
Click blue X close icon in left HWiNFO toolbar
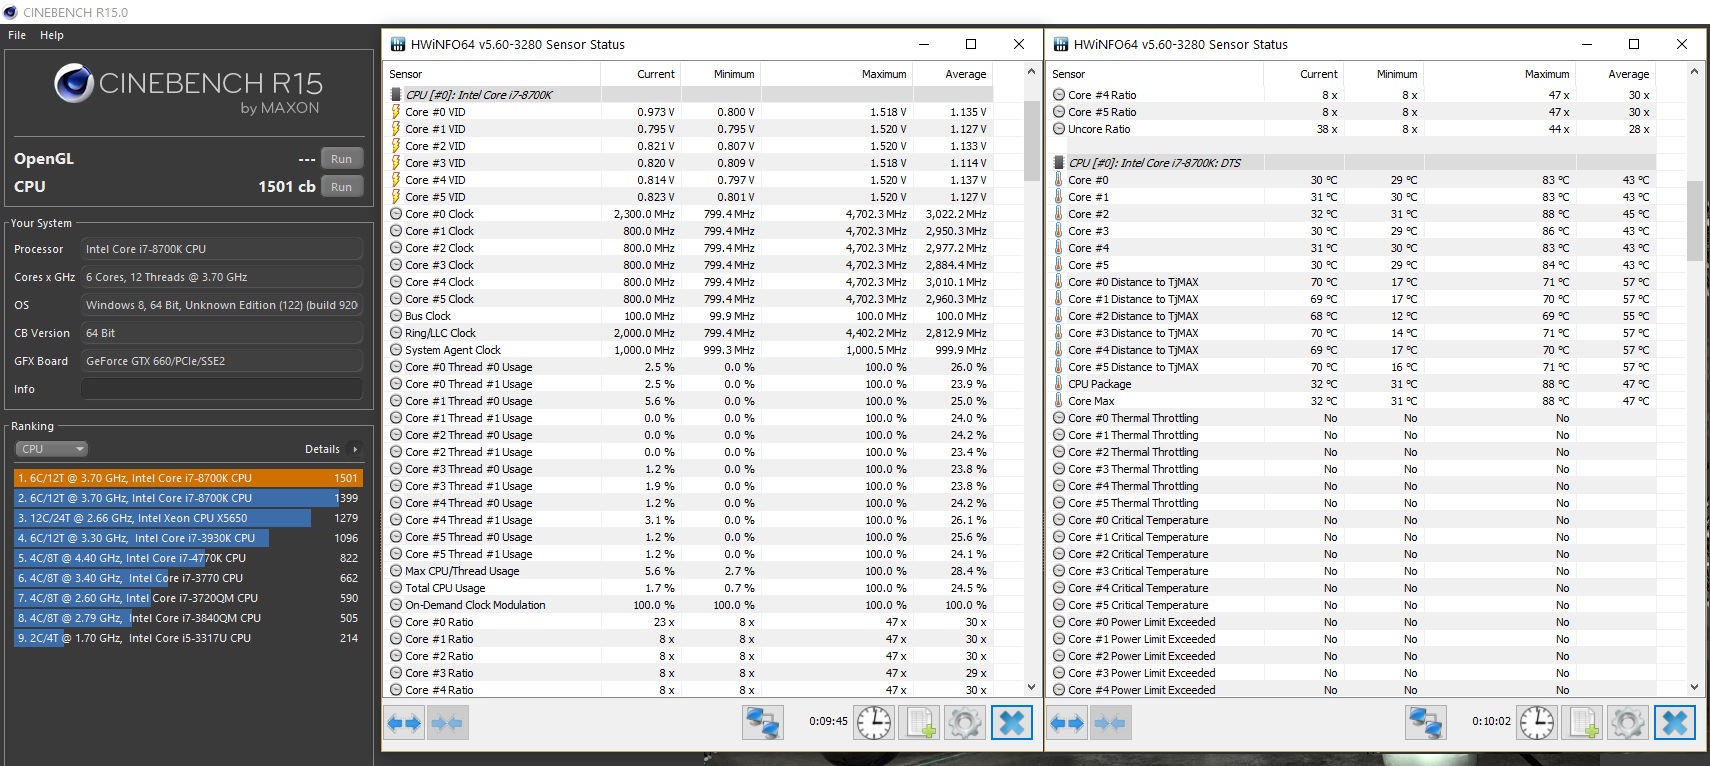point(1012,723)
